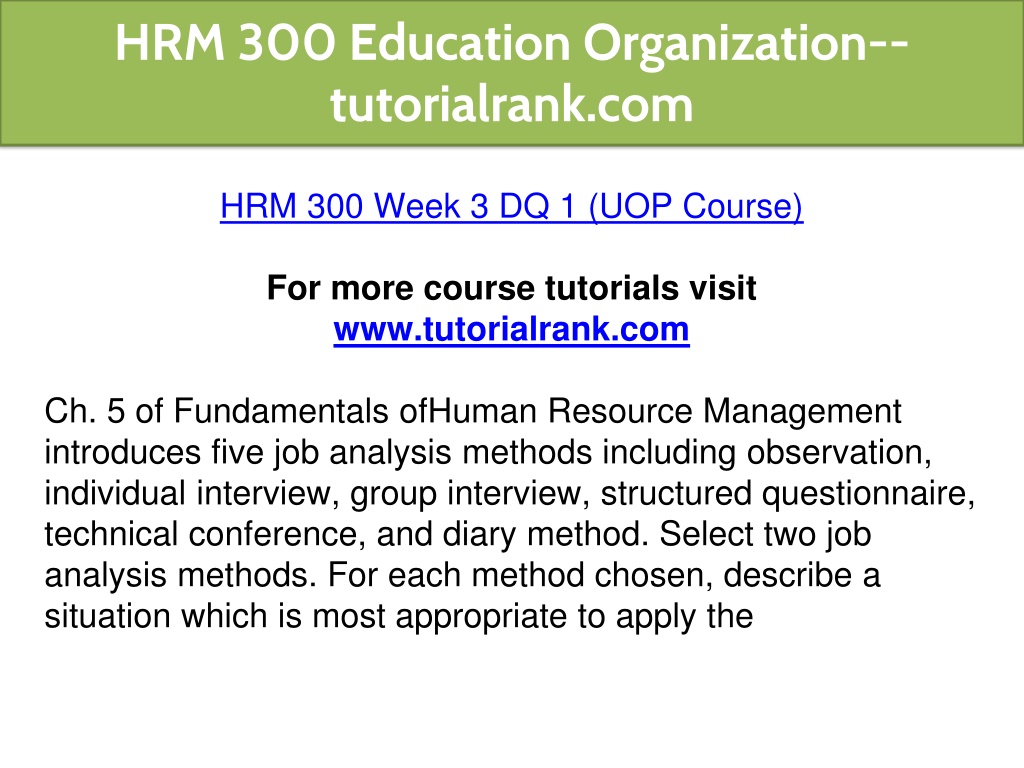
Task: Click the word 'observation' in body text
Action: (x=835, y=453)
